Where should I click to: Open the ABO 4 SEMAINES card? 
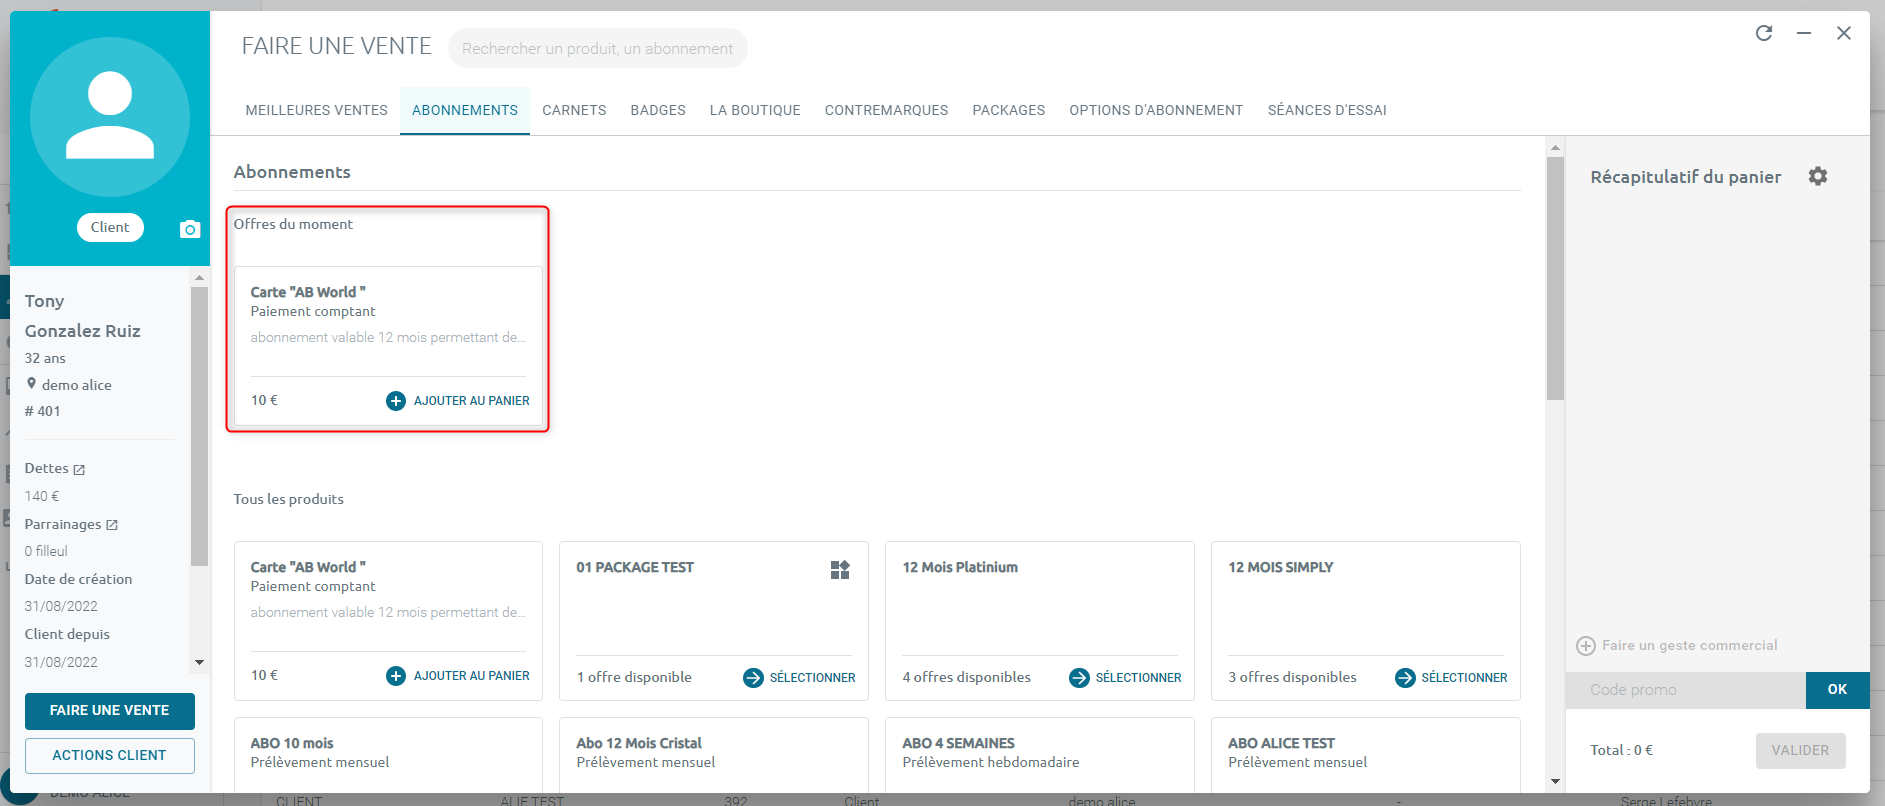point(1040,755)
